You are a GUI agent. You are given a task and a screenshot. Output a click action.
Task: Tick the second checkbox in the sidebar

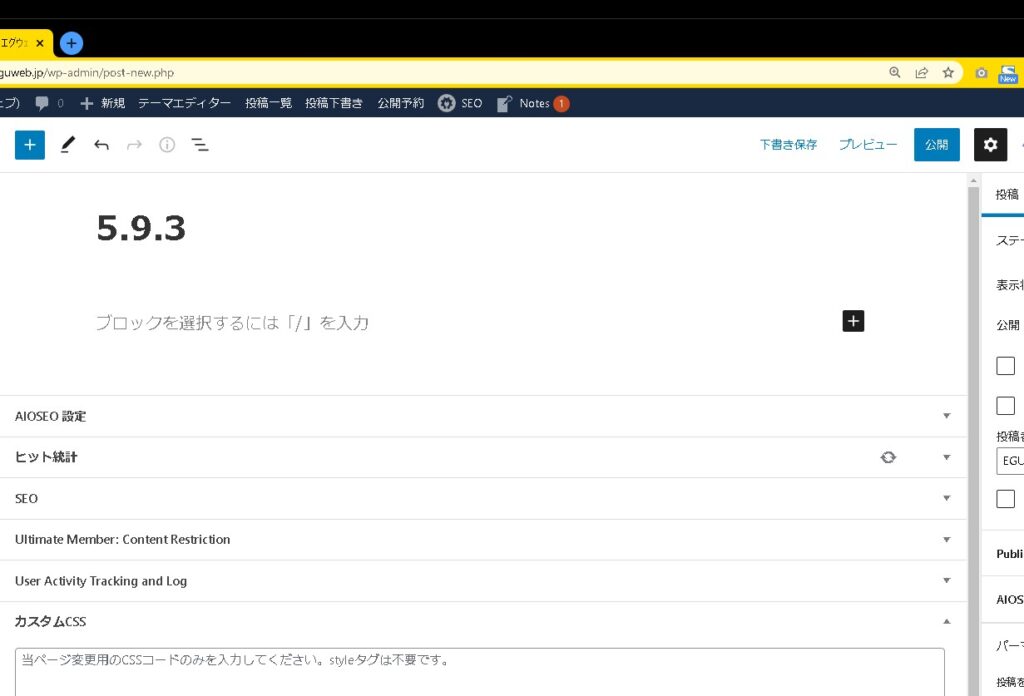1005,406
